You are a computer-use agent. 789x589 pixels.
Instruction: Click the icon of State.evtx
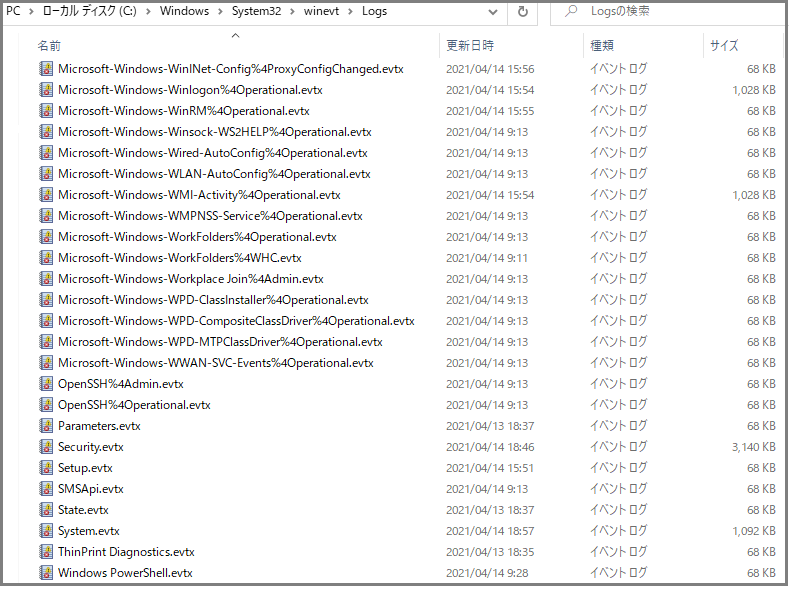[x=46, y=510]
